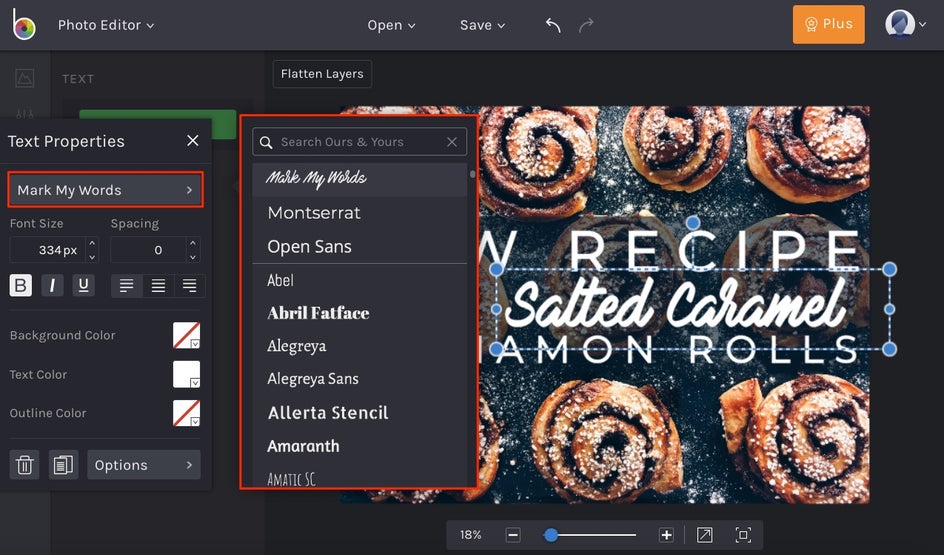The height and width of the screenshot is (555, 944).
Task: Click the RECIPE text on canvas
Action: 715,250
